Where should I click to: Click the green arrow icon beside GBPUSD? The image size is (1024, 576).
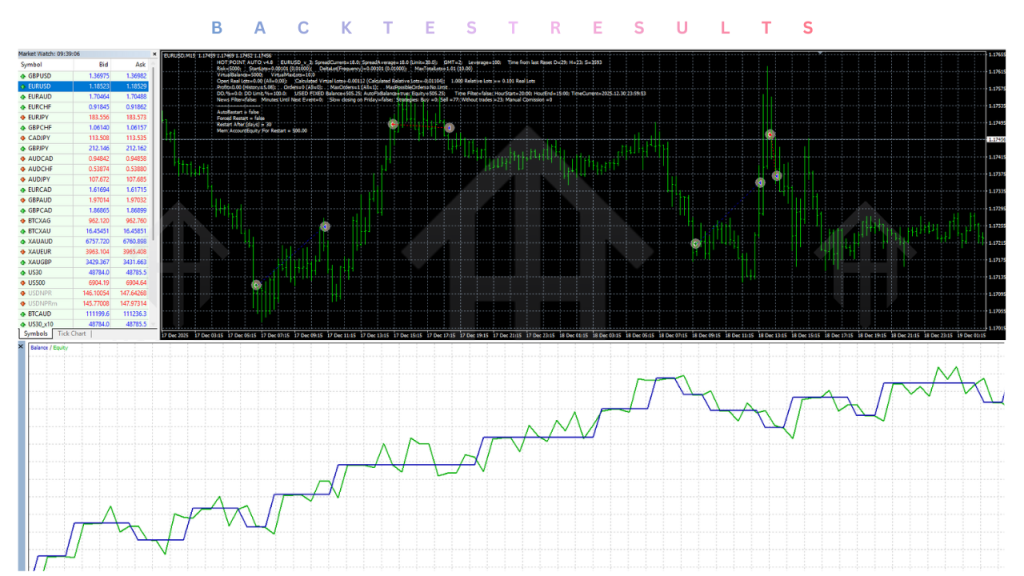tap(24, 76)
